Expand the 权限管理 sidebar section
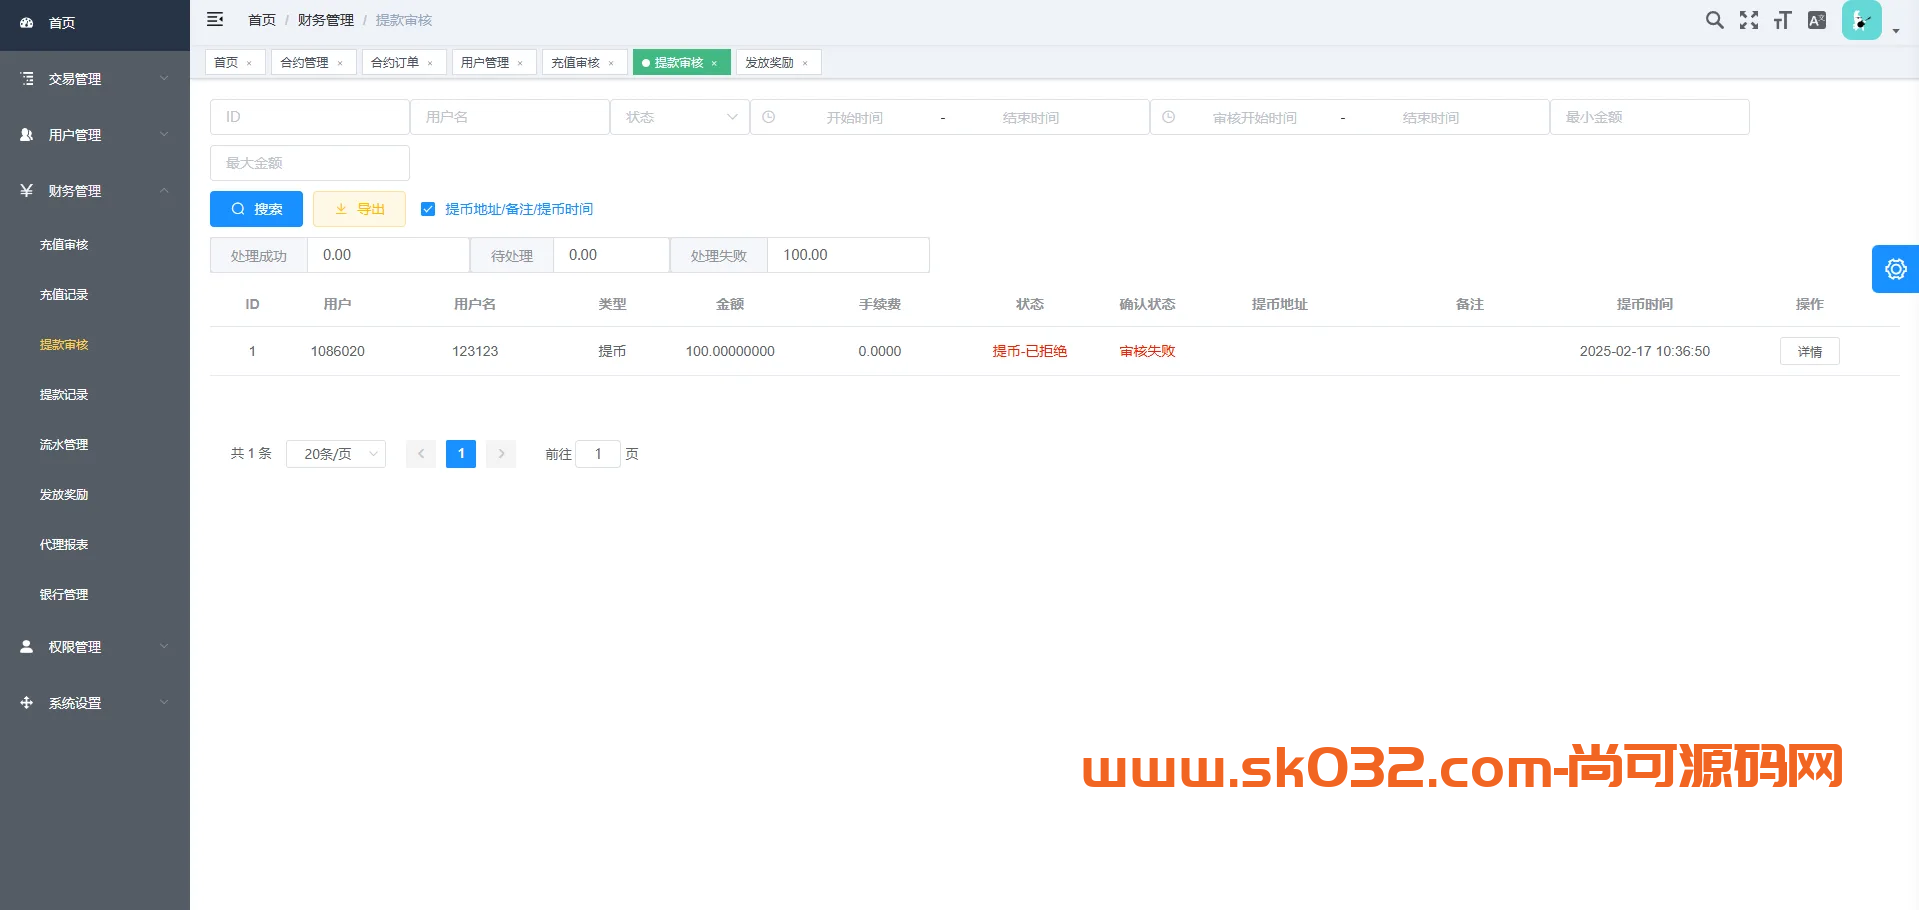Image resolution: width=1919 pixels, height=910 pixels. click(74, 647)
